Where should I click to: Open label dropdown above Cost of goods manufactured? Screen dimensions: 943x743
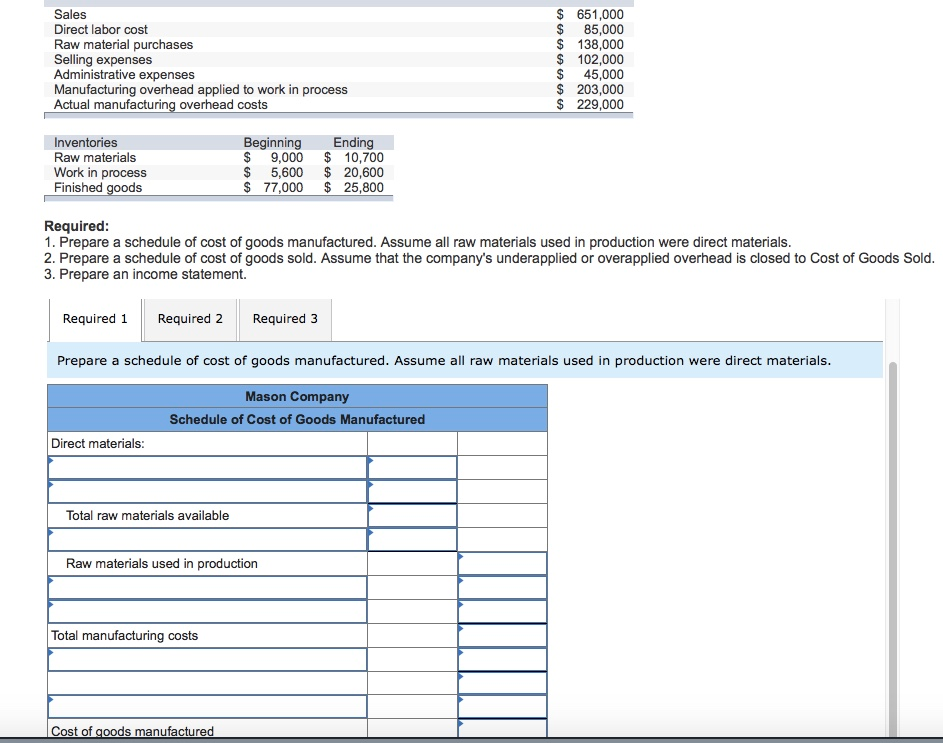pos(207,705)
